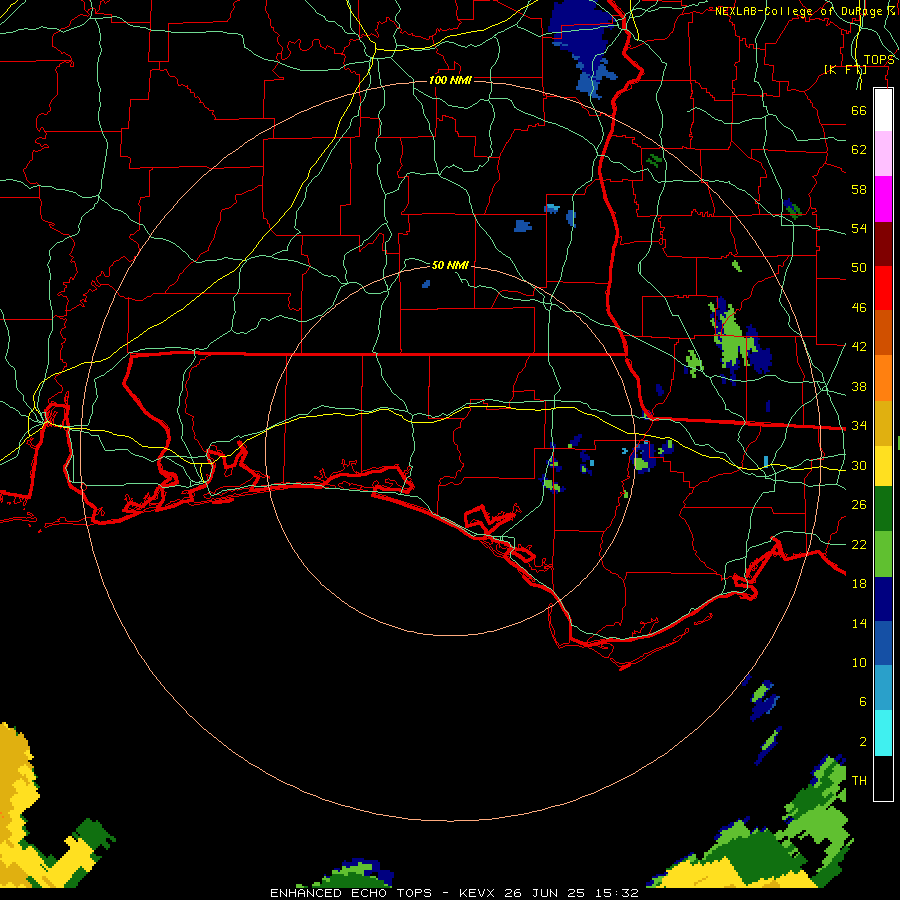
Task: Click the '50' legend value
Action: click(x=859, y=267)
